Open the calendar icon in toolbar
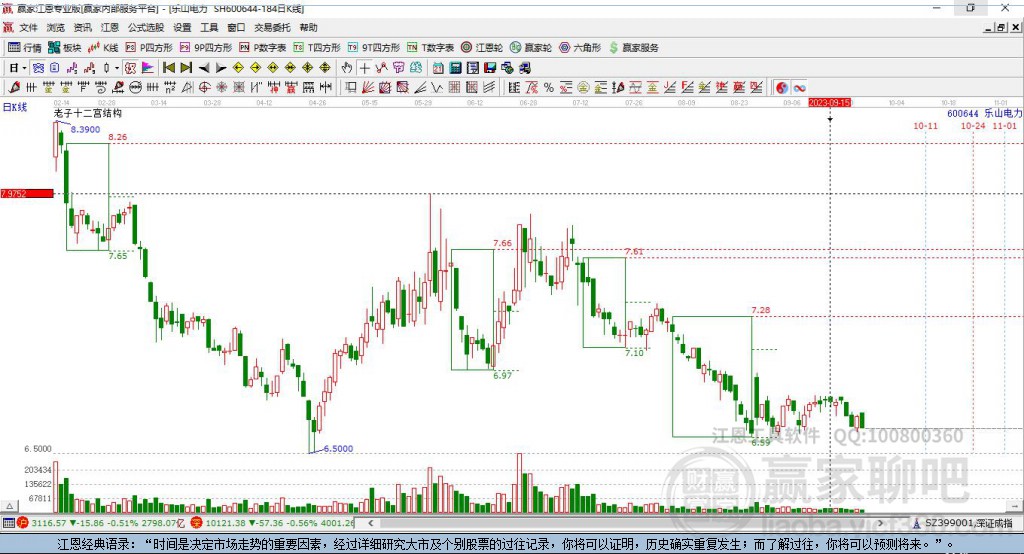 point(438,68)
